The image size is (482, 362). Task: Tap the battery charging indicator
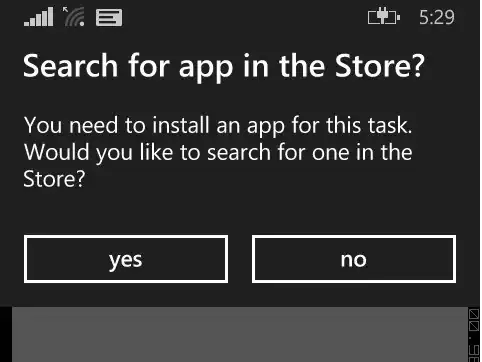pyautogui.click(x=384, y=17)
